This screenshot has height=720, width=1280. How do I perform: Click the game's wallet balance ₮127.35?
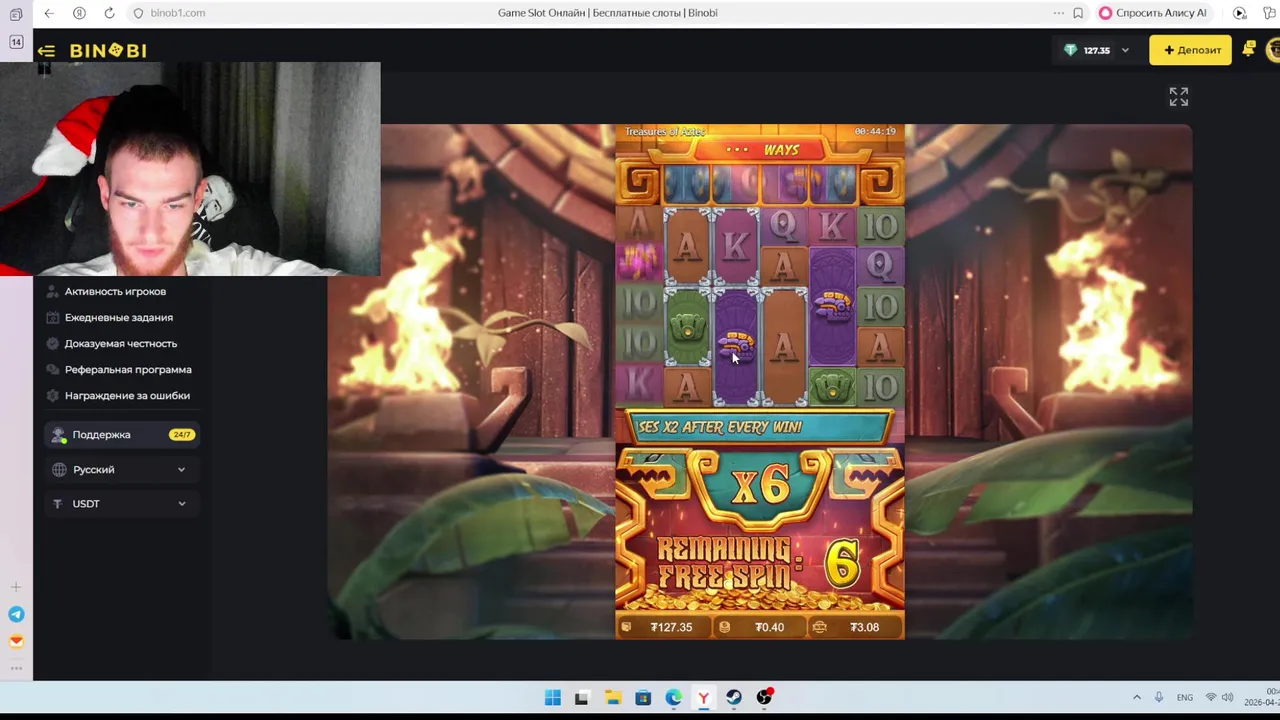(x=664, y=627)
